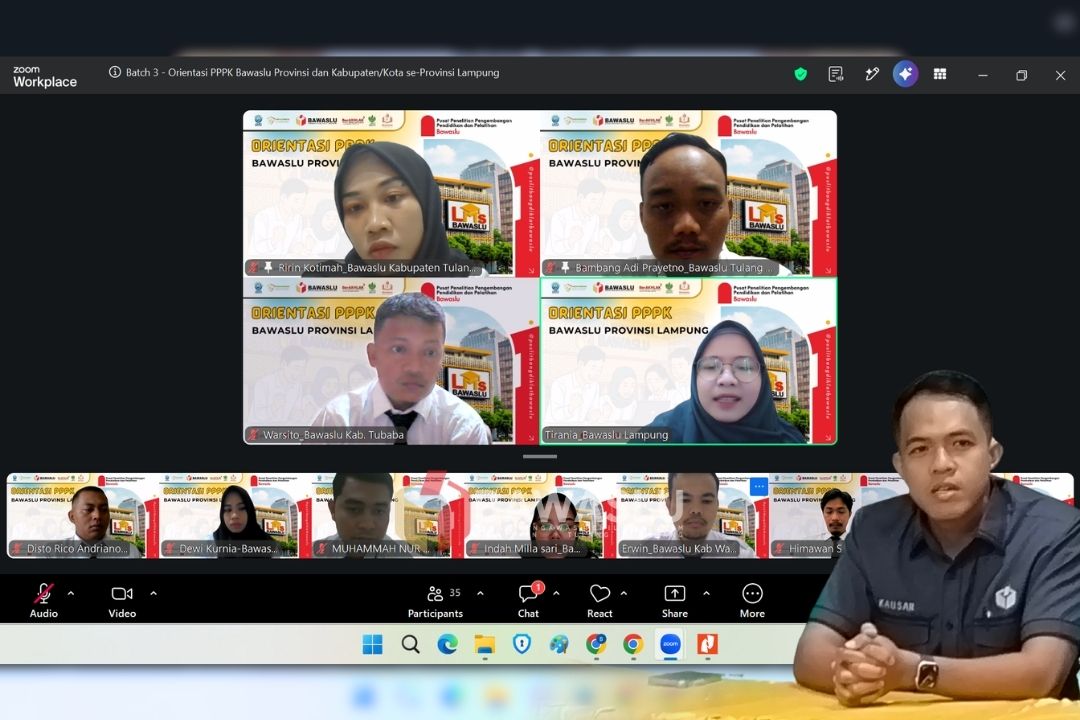
Task: Open the More options menu
Action: (x=752, y=601)
